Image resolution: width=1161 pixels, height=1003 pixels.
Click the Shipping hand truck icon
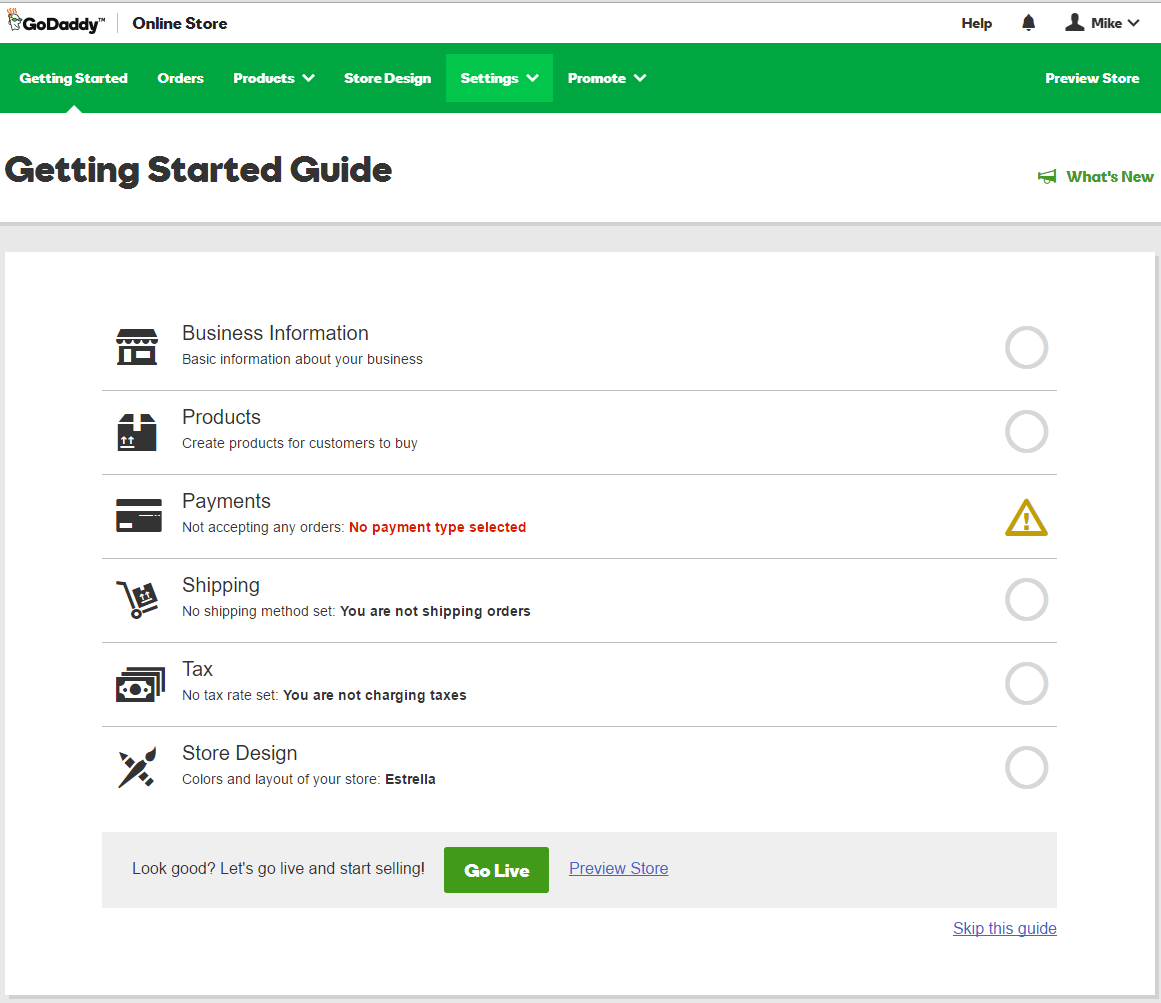(138, 598)
